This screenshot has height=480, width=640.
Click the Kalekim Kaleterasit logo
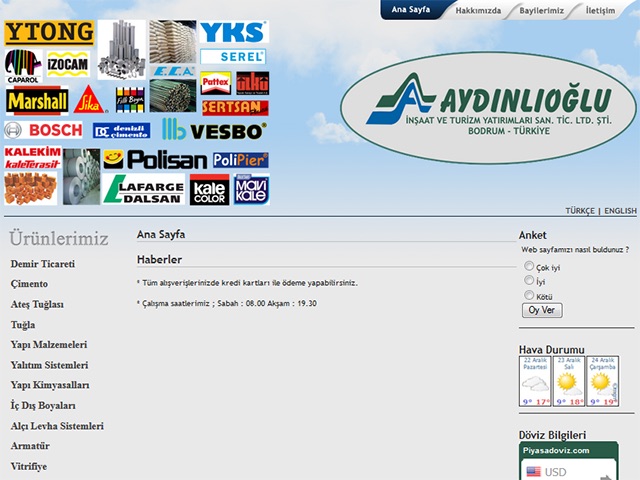click(x=33, y=158)
